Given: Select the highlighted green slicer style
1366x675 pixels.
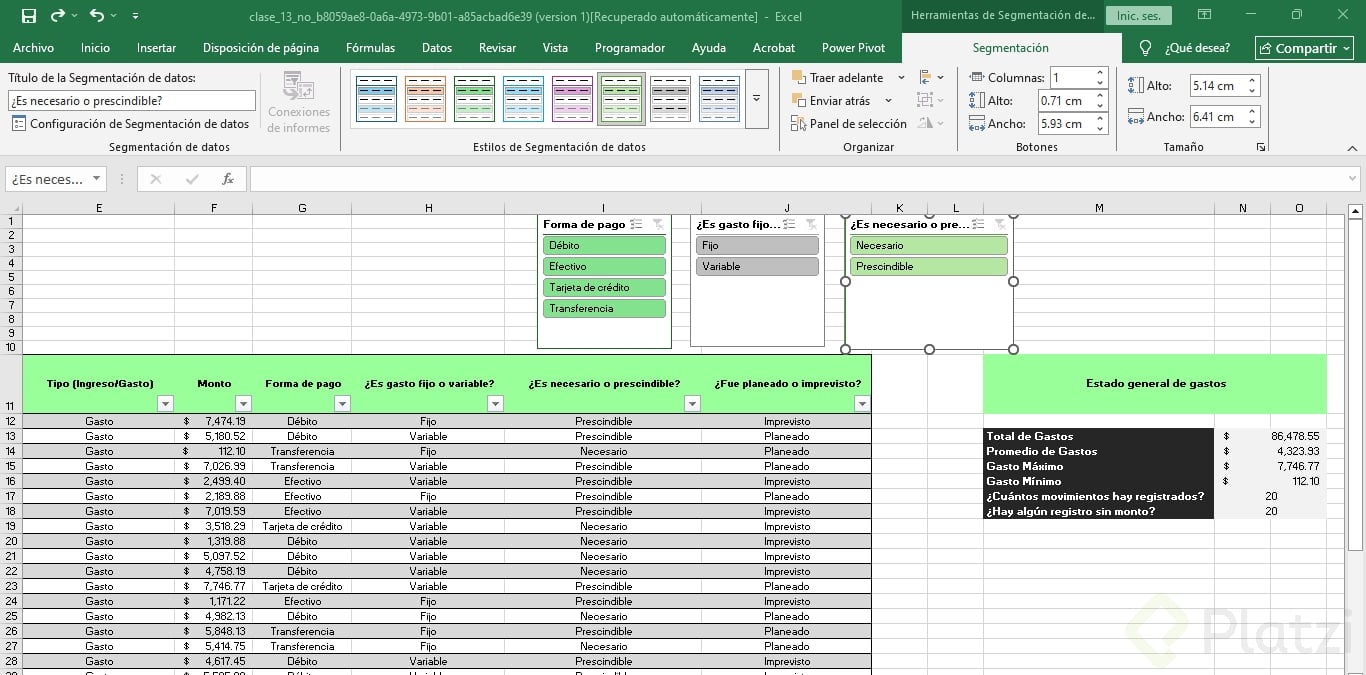Looking at the screenshot, I should (x=621, y=99).
